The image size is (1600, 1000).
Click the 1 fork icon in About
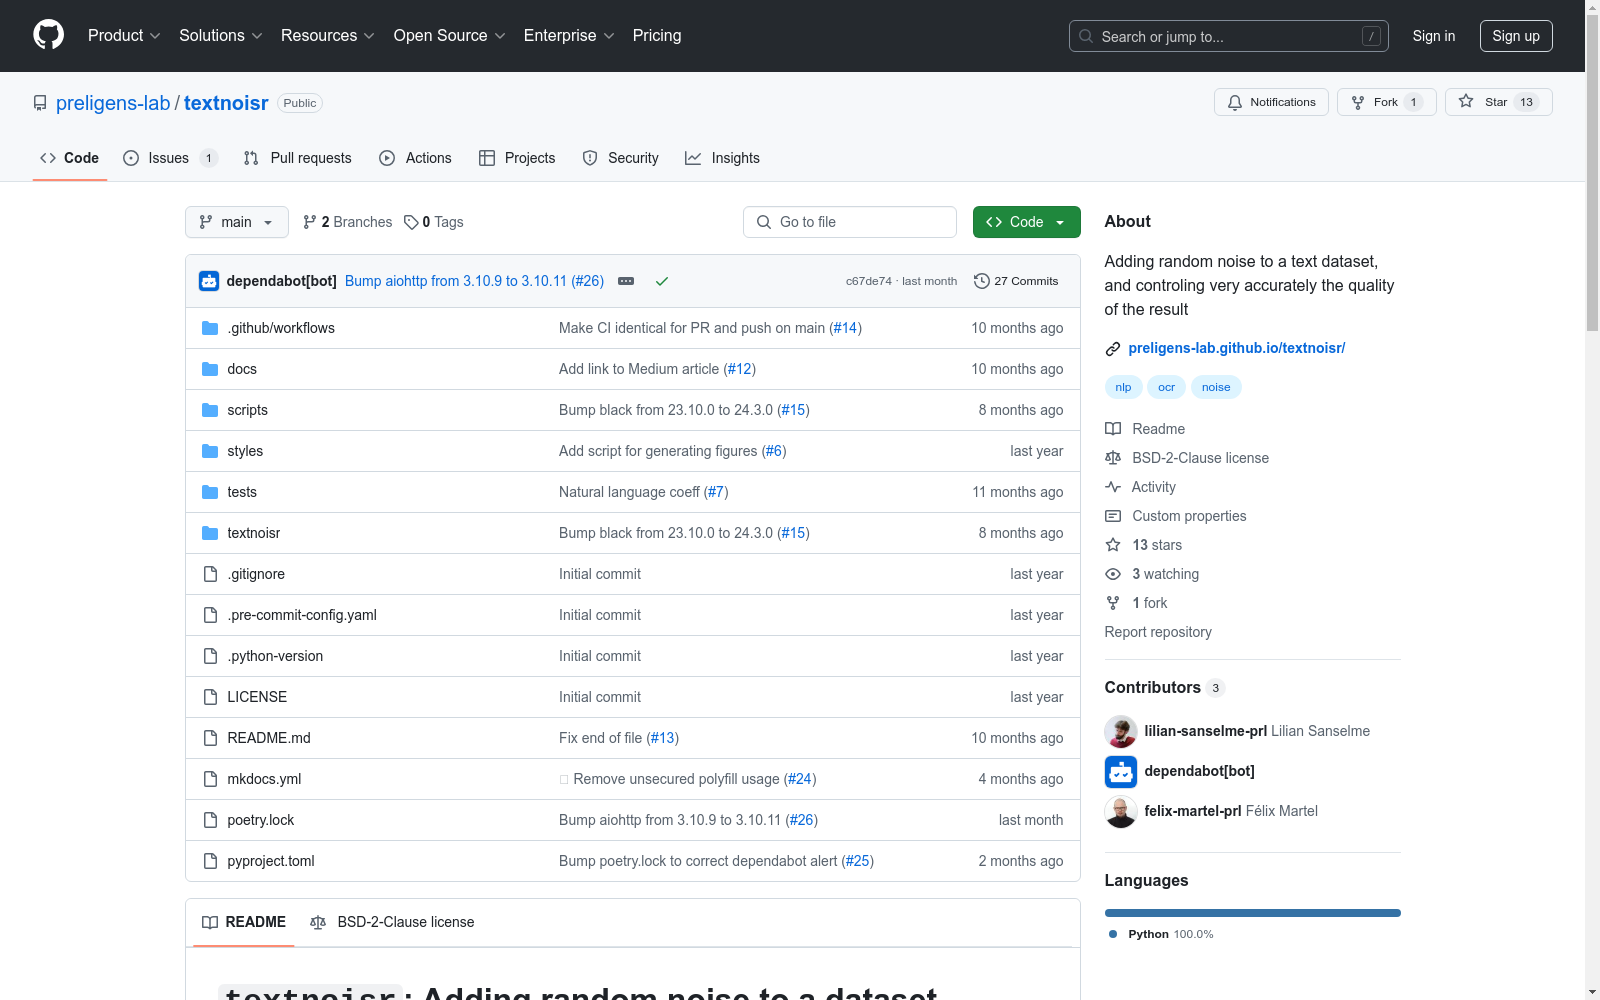tap(1113, 603)
